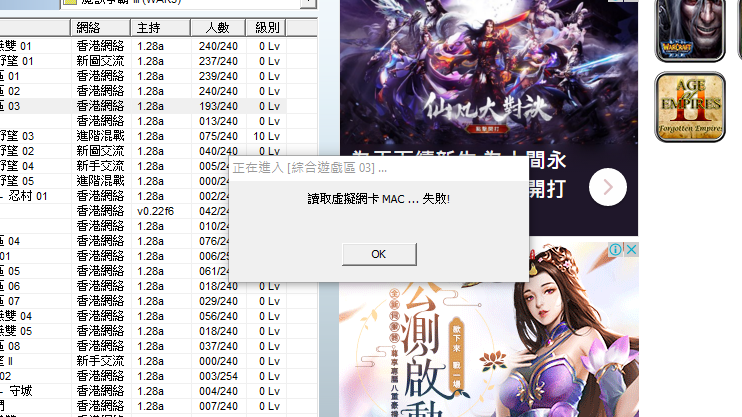Select room row showing 237/240
This screenshot has width=742, height=417.
159,61
